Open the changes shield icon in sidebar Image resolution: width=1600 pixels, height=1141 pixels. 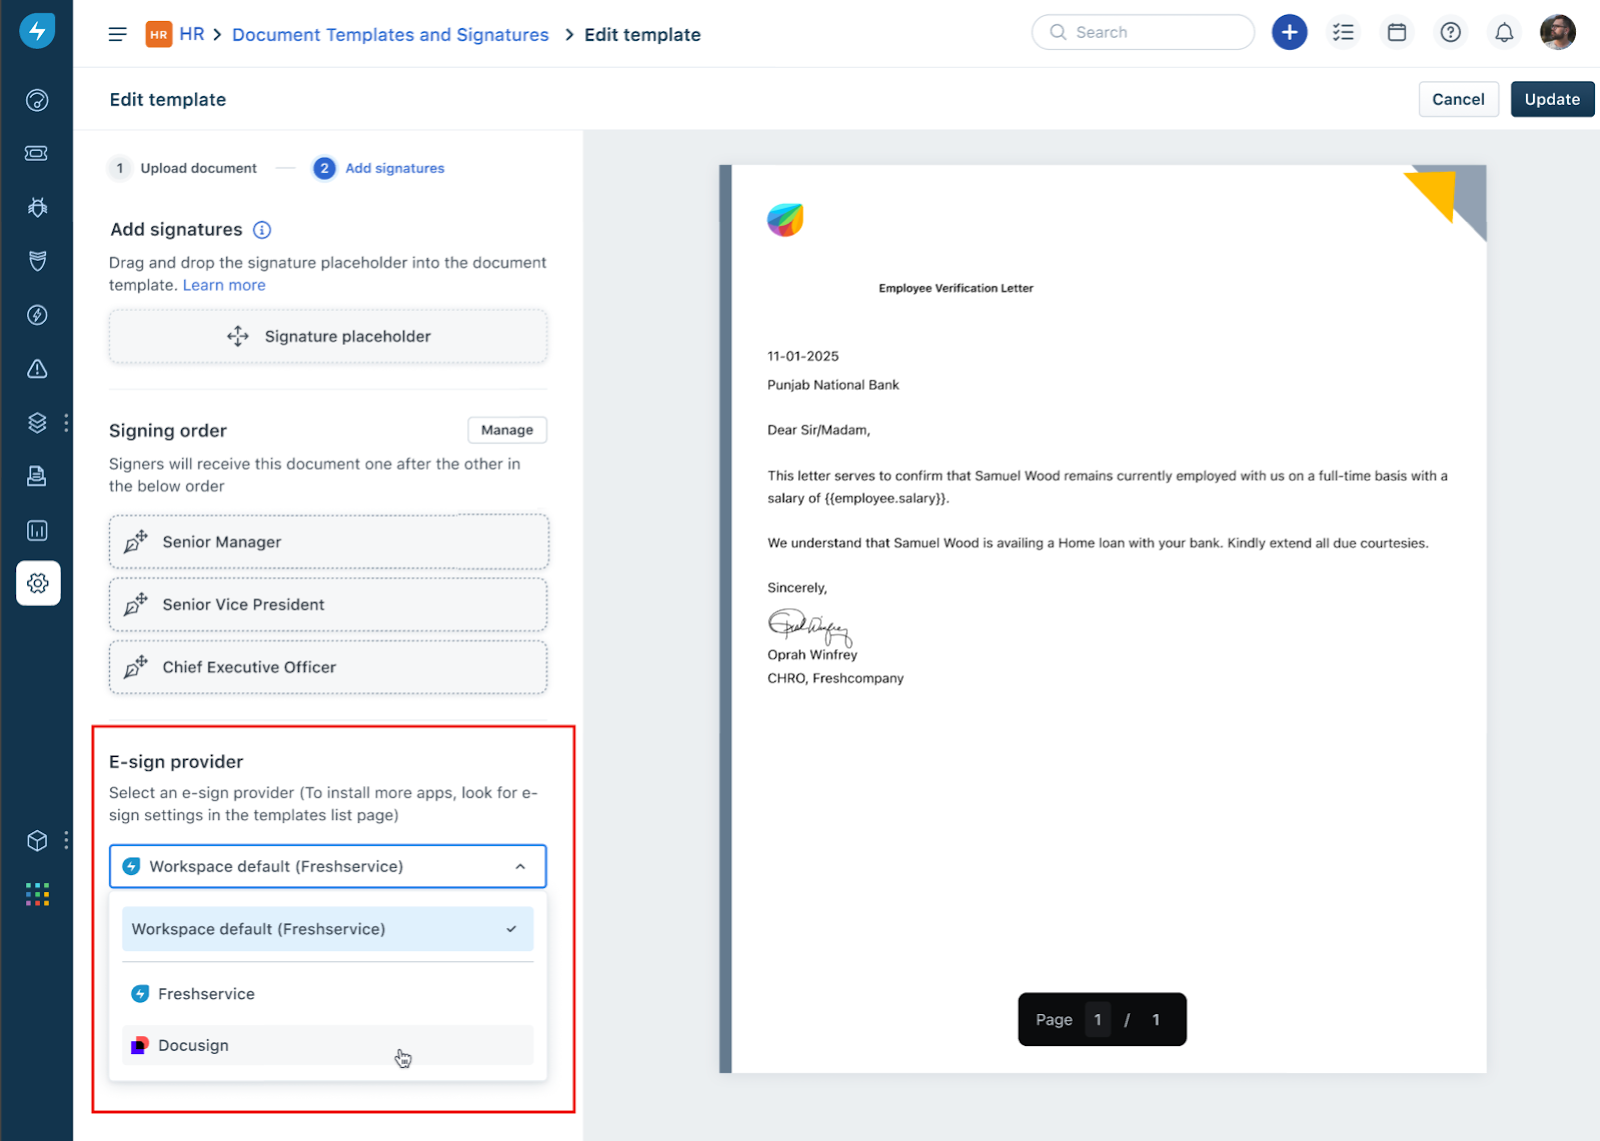(37, 261)
